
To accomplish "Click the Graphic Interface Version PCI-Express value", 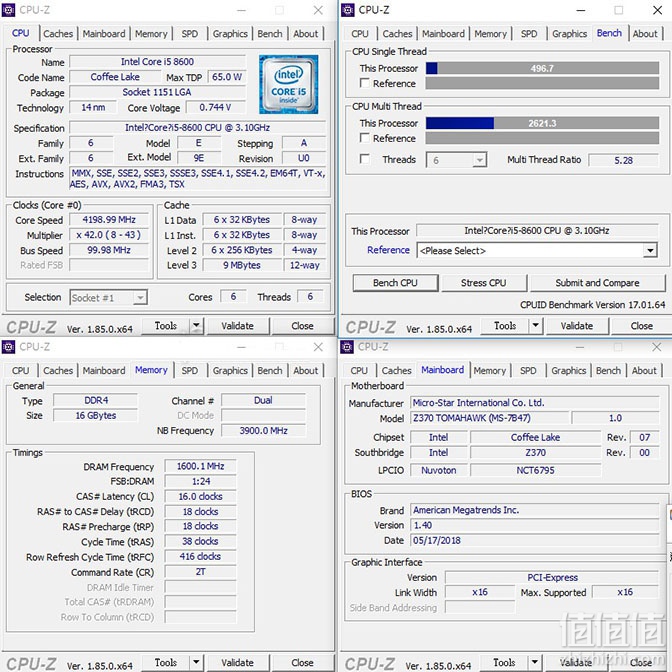I will 552,577.
